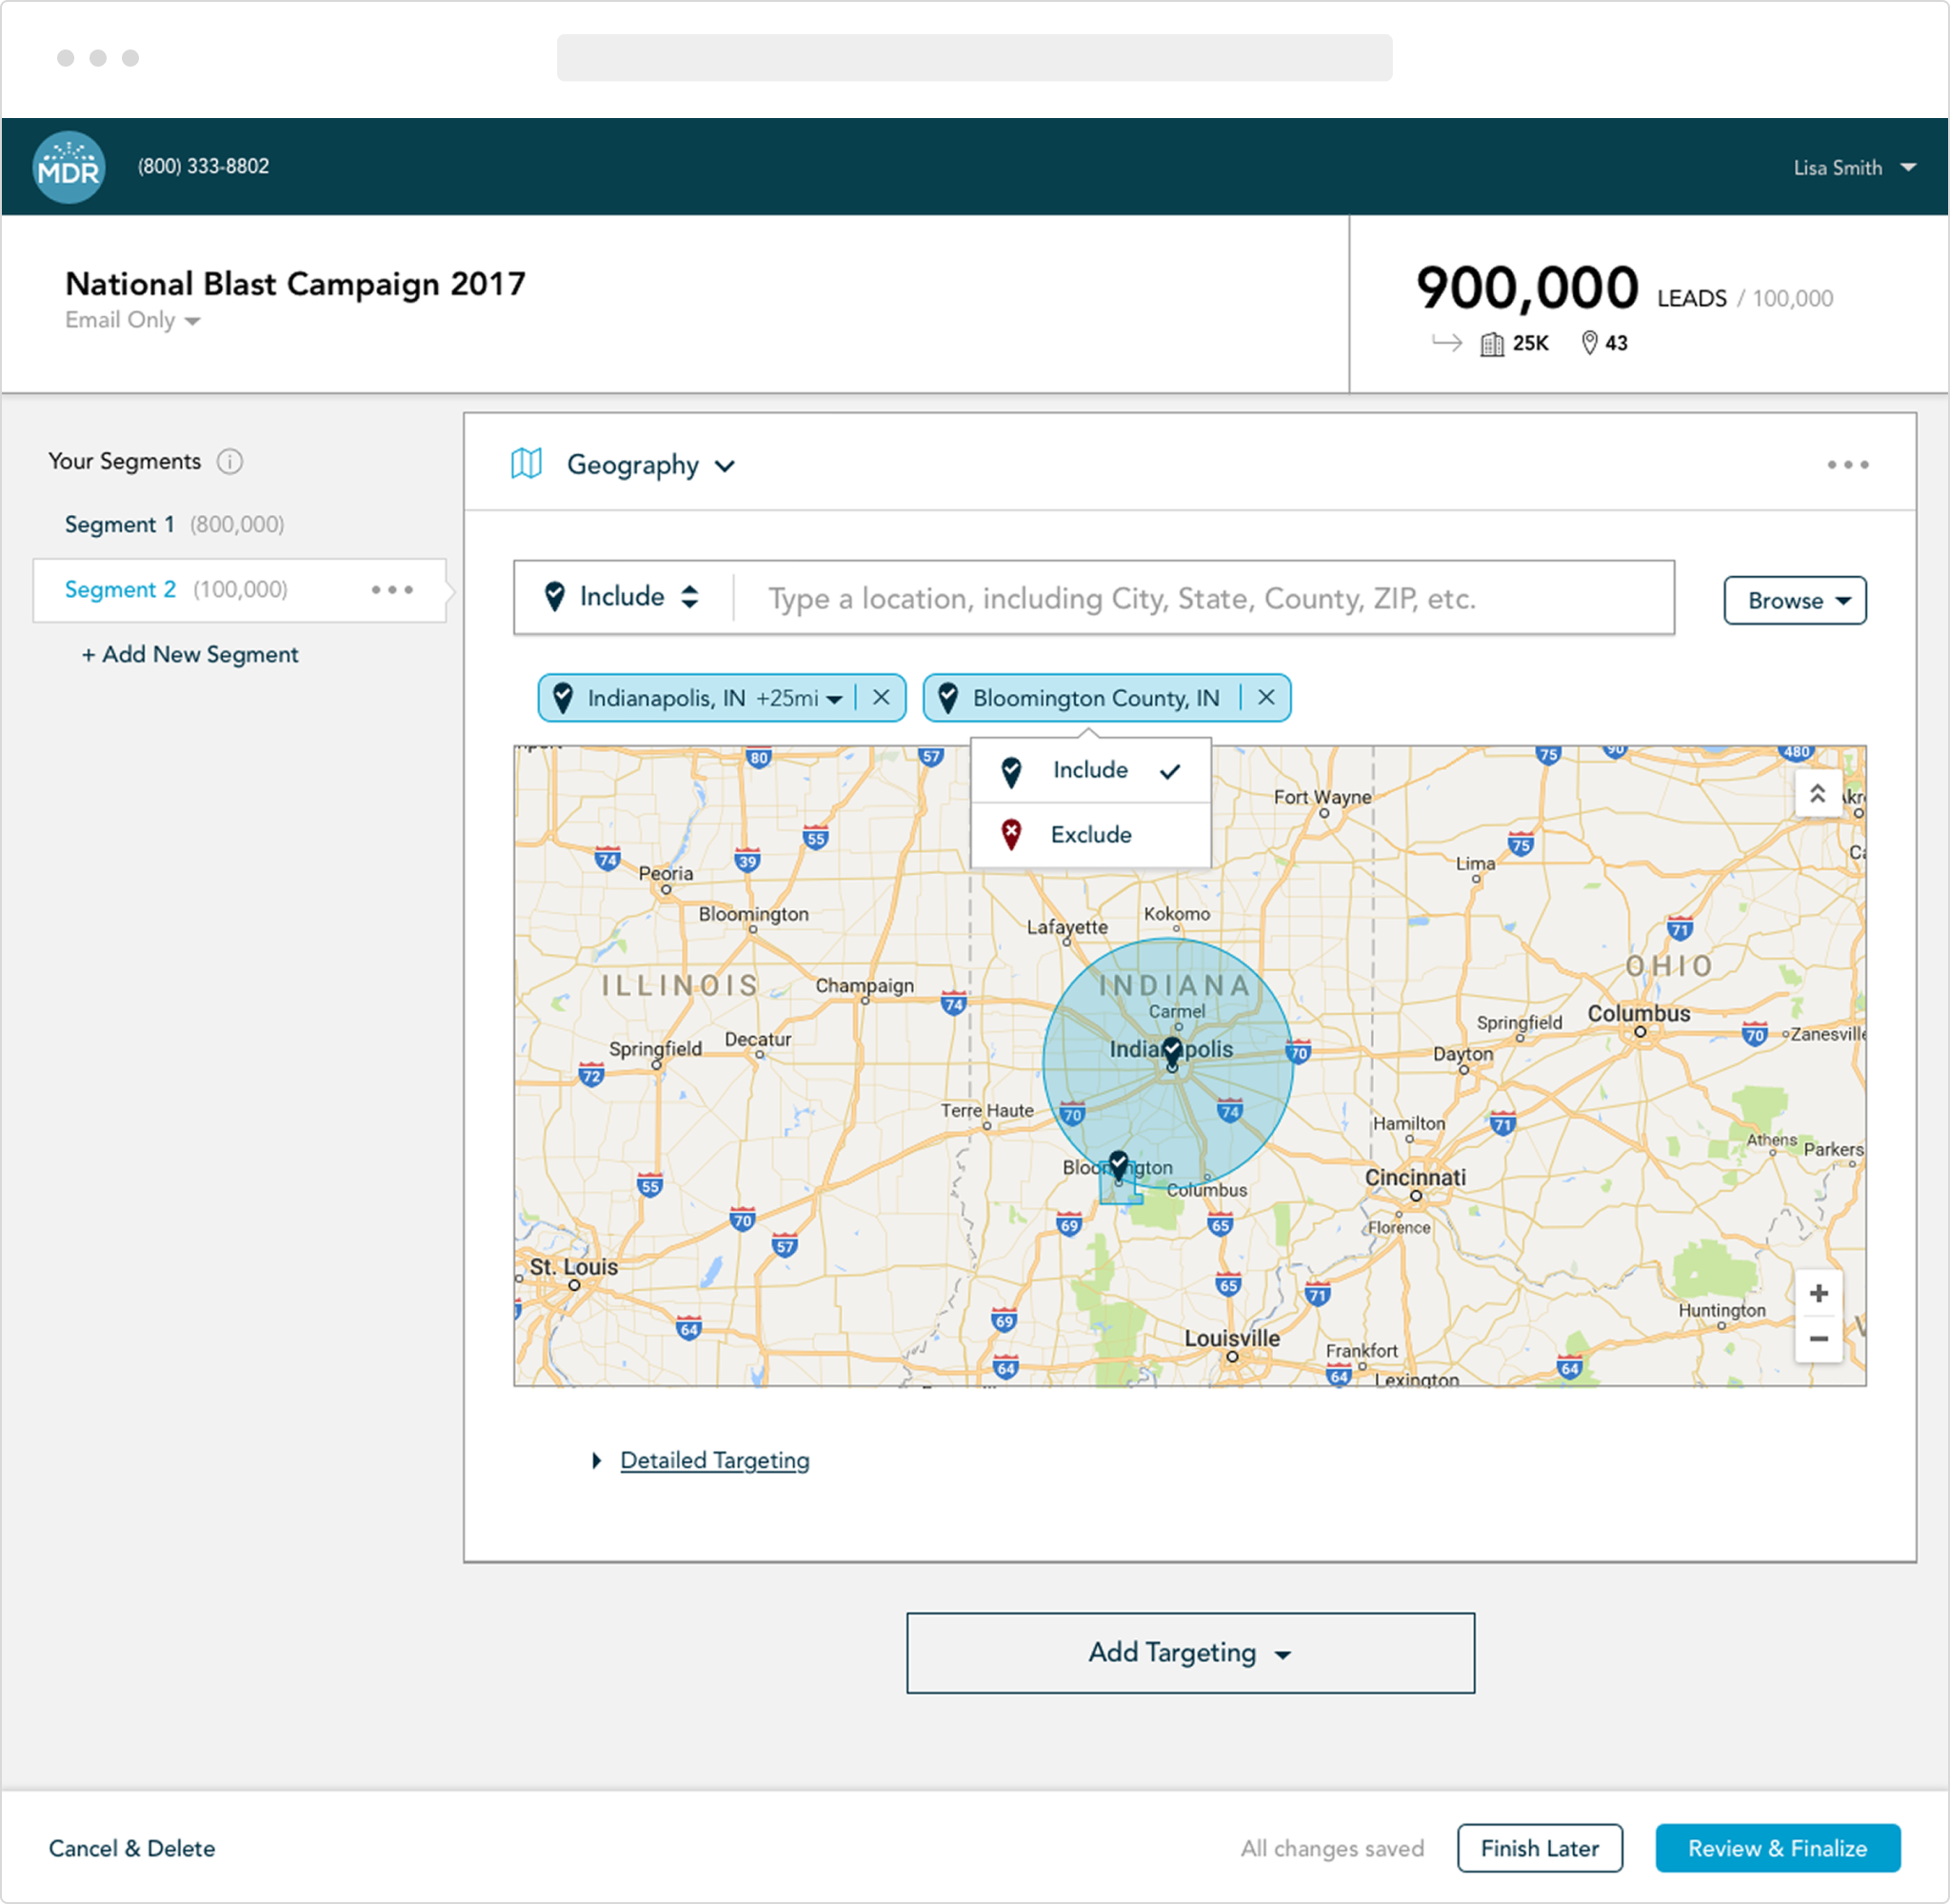1950x1904 pixels.
Task: Open the options ellipsis next to Segment 2
Action: [x=392, y=590]
